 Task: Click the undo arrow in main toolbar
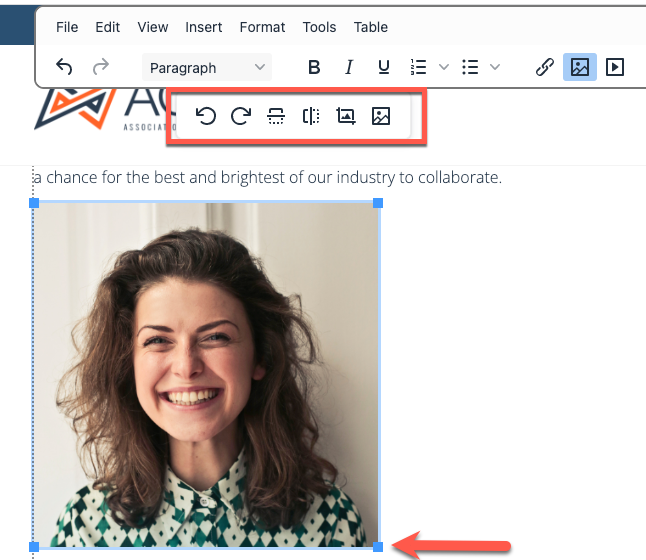64,66
